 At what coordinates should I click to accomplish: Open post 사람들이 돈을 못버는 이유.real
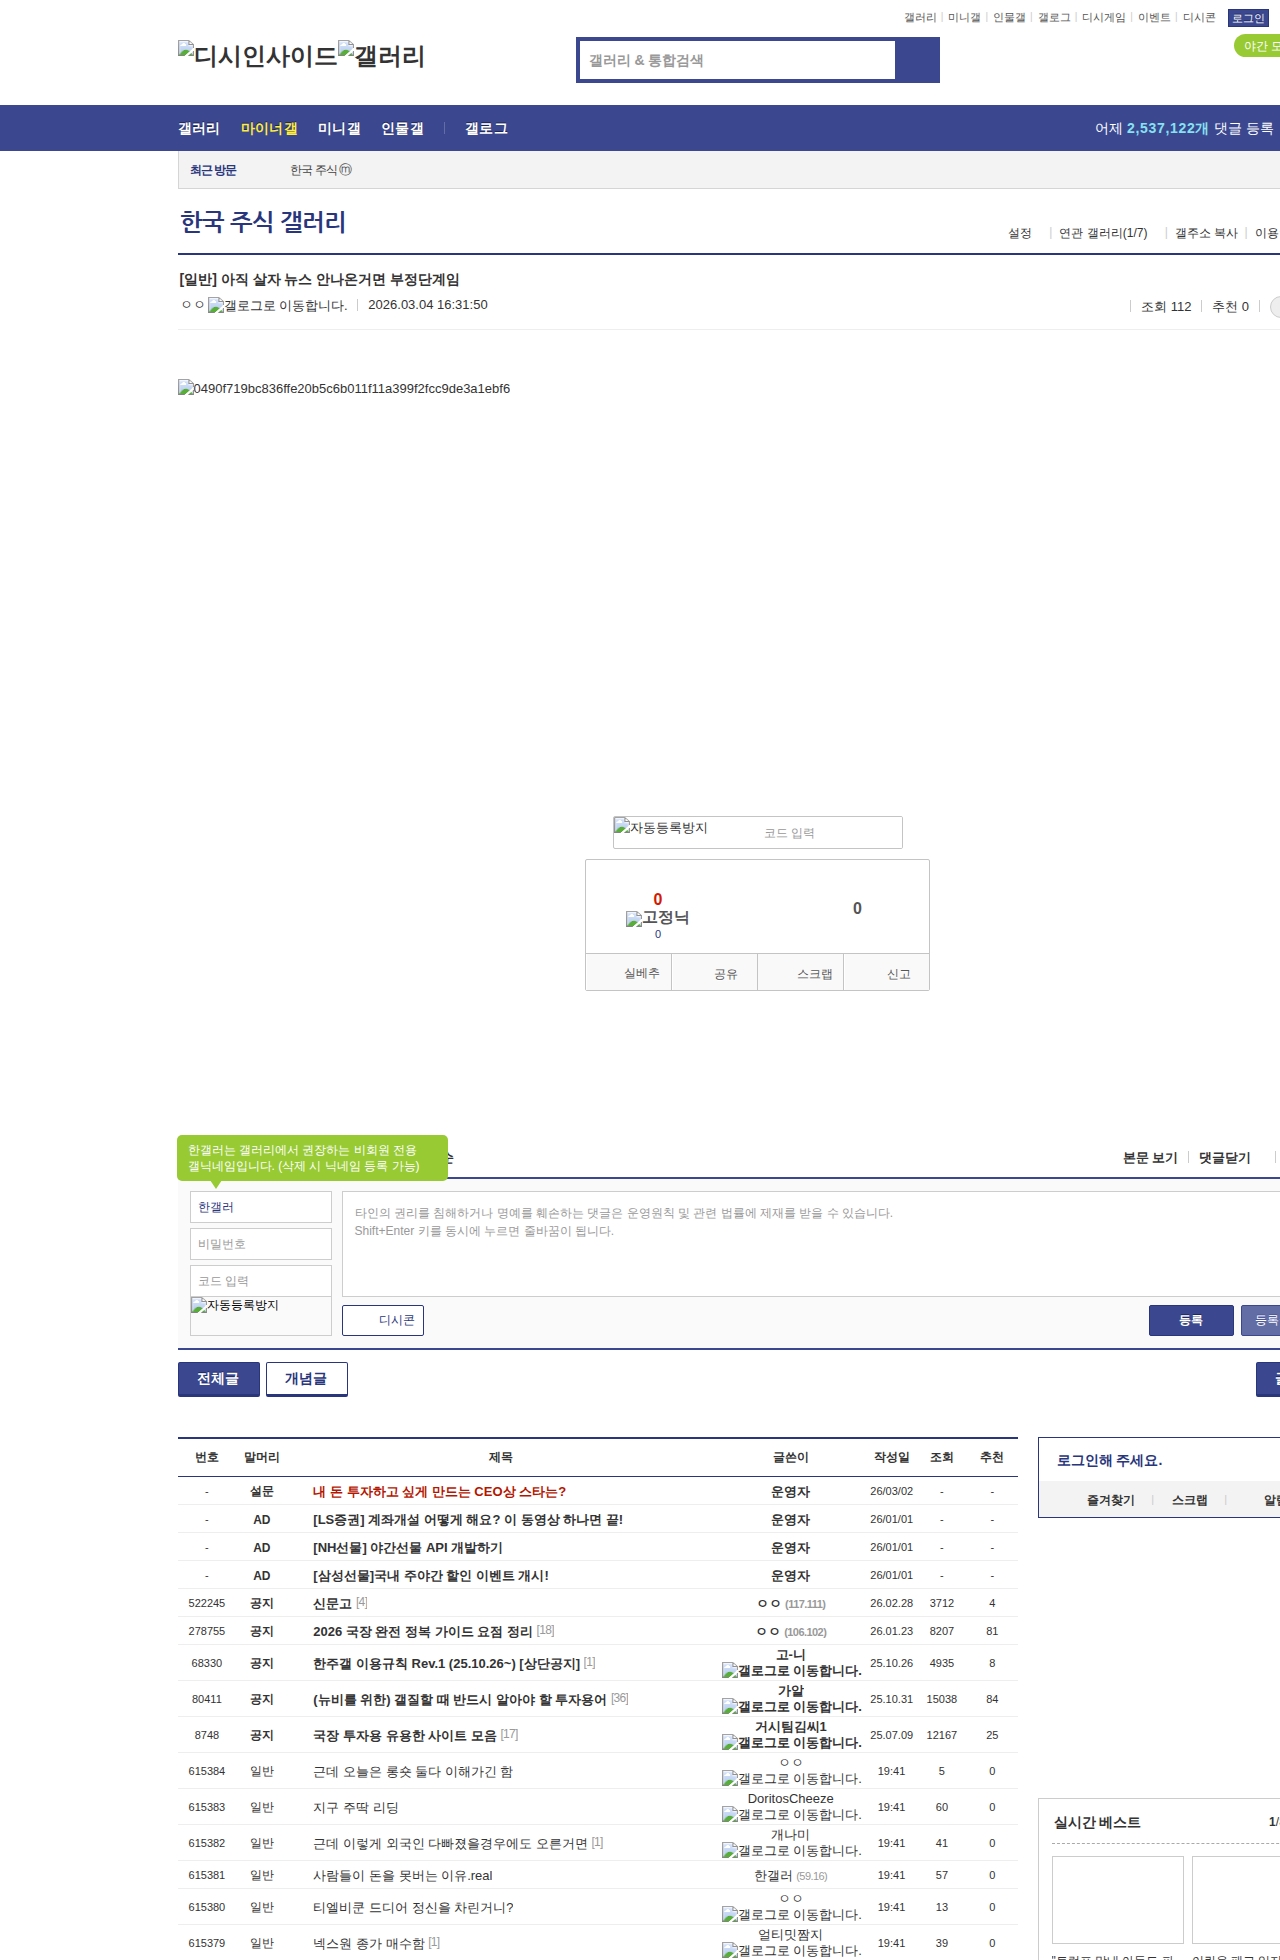click(403, 1875)
